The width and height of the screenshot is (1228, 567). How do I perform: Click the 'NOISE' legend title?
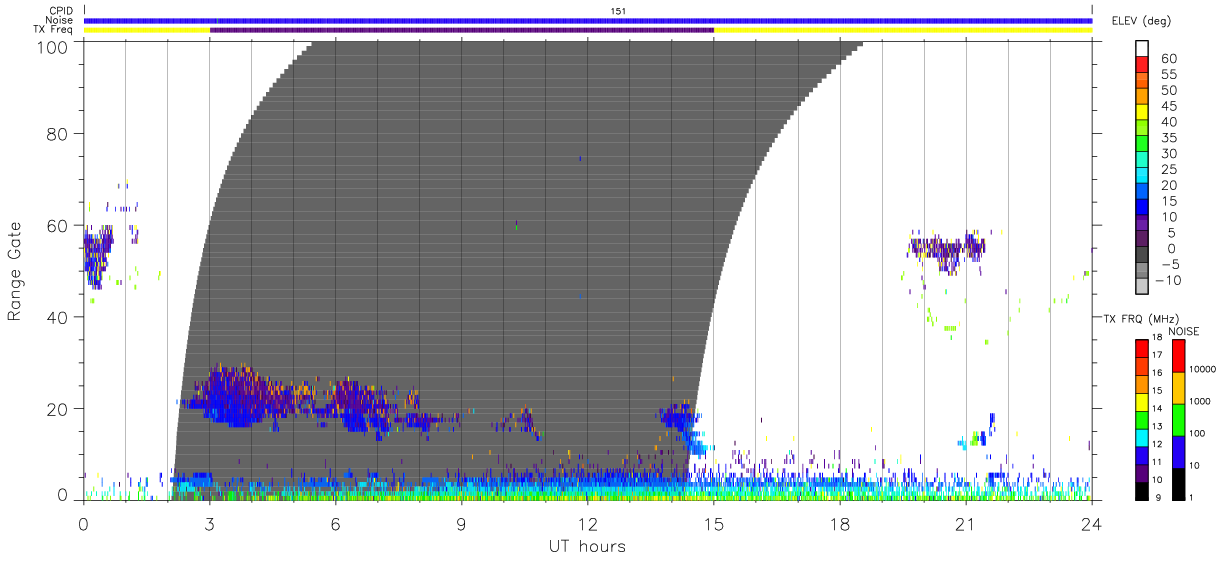pyautogui.click(x=1183, y=331)
